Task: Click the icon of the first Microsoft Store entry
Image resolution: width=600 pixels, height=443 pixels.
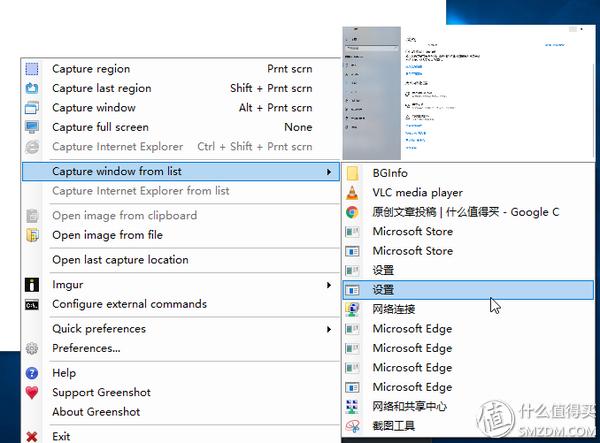Action: [352, 231]
